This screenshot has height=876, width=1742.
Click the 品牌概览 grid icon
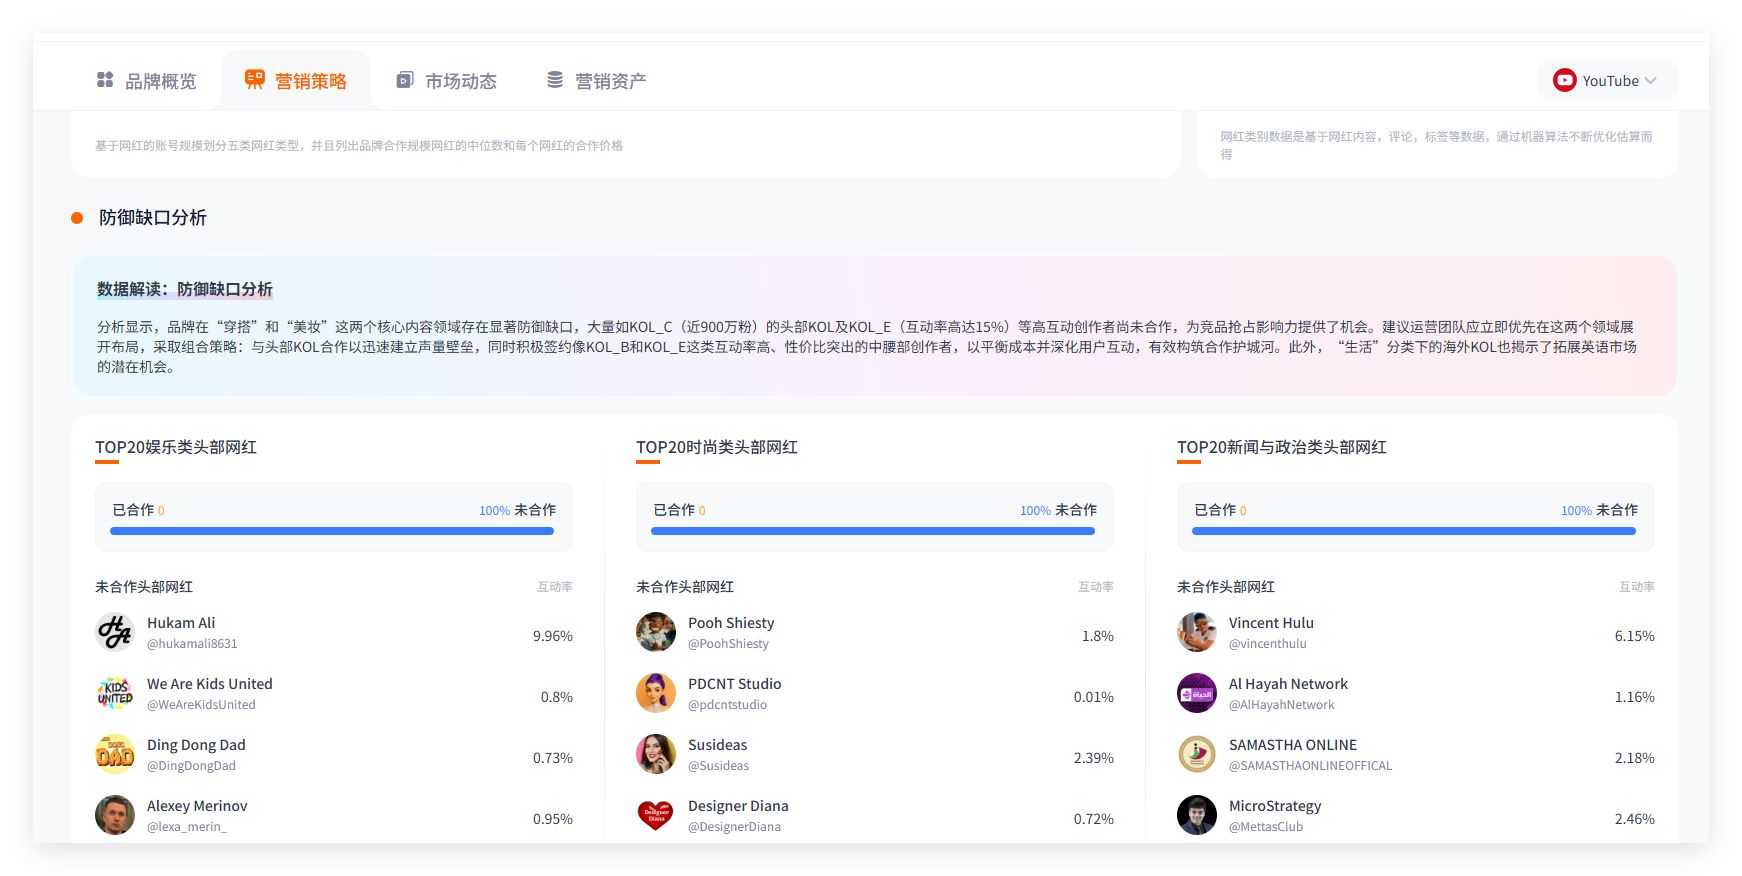click(x=105, y=80)
